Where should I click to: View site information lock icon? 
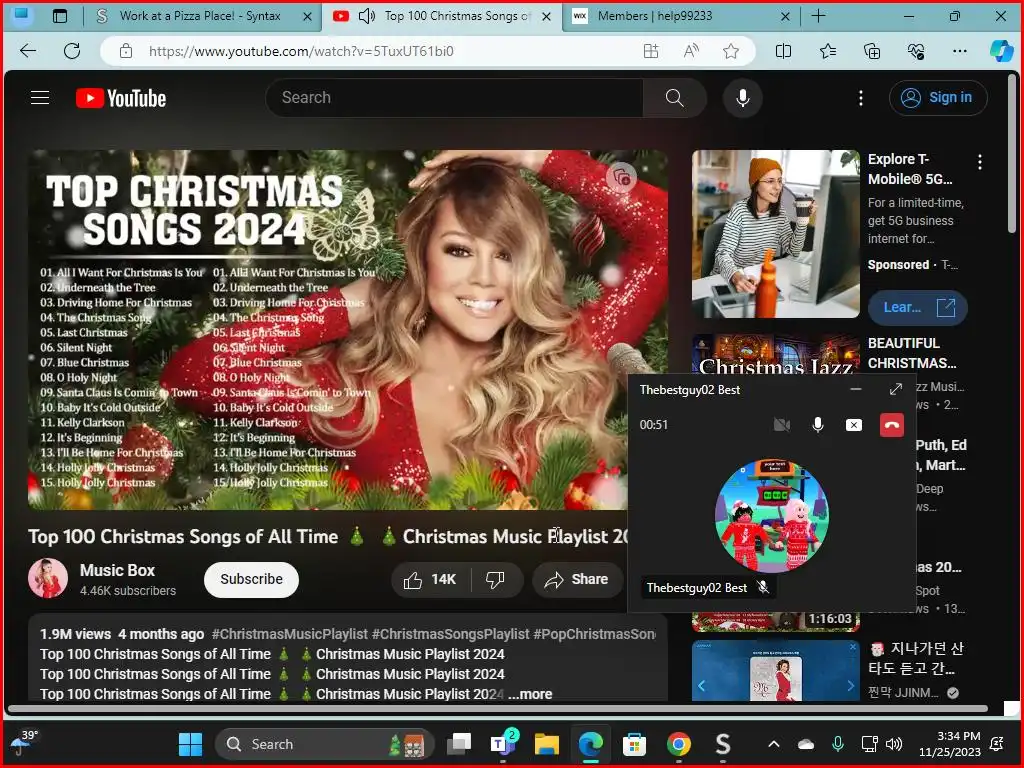pos(126,51)
